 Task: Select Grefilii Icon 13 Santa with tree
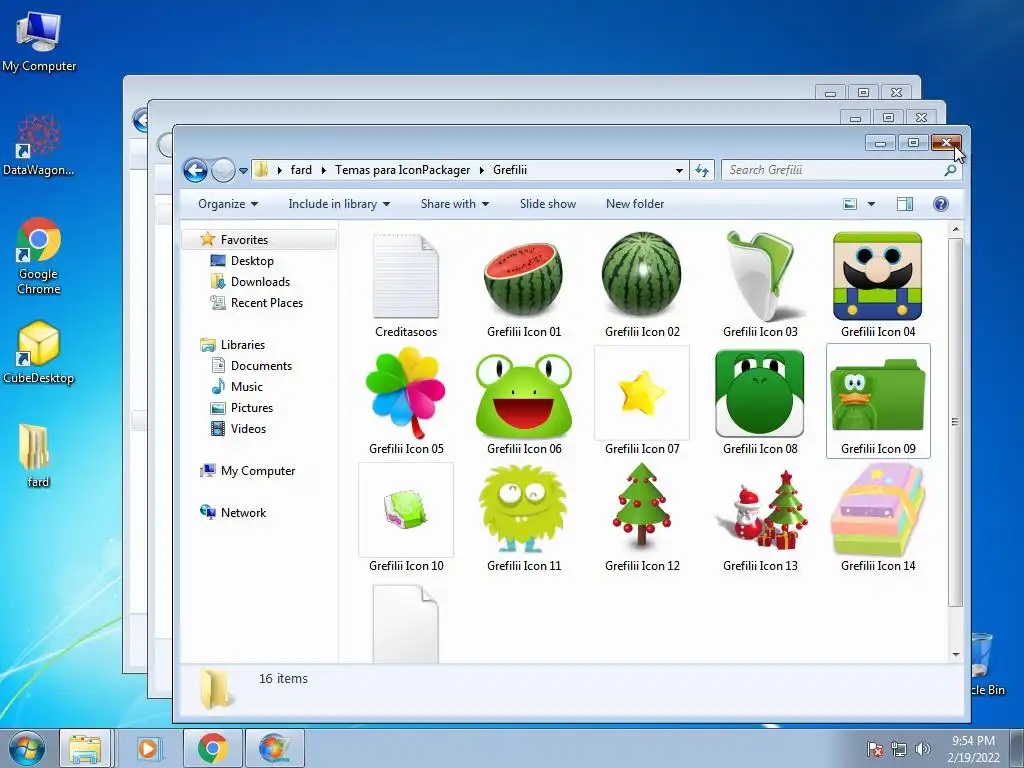[760, 519]
